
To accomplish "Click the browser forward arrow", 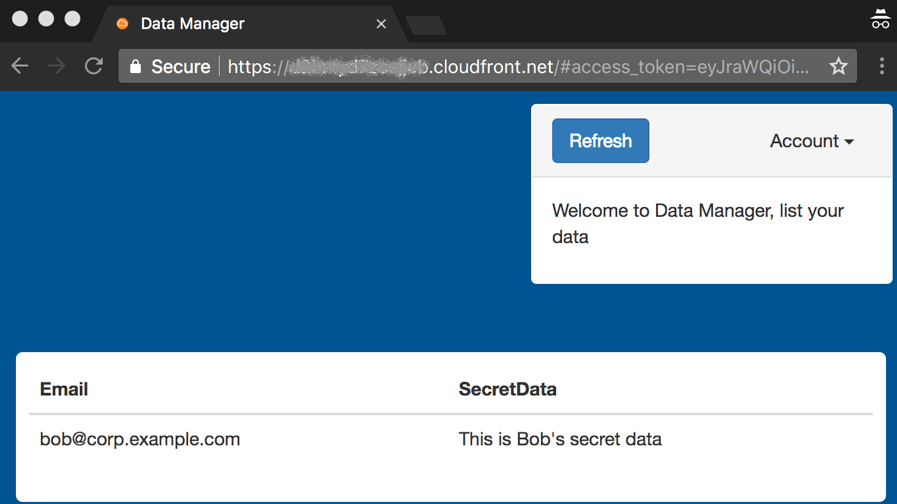I will coord(57,67).
